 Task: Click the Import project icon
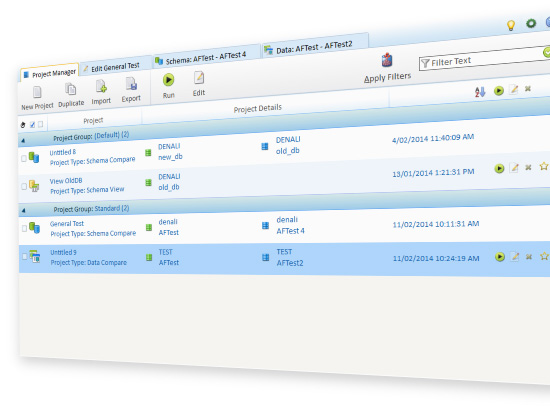[101, 86]
